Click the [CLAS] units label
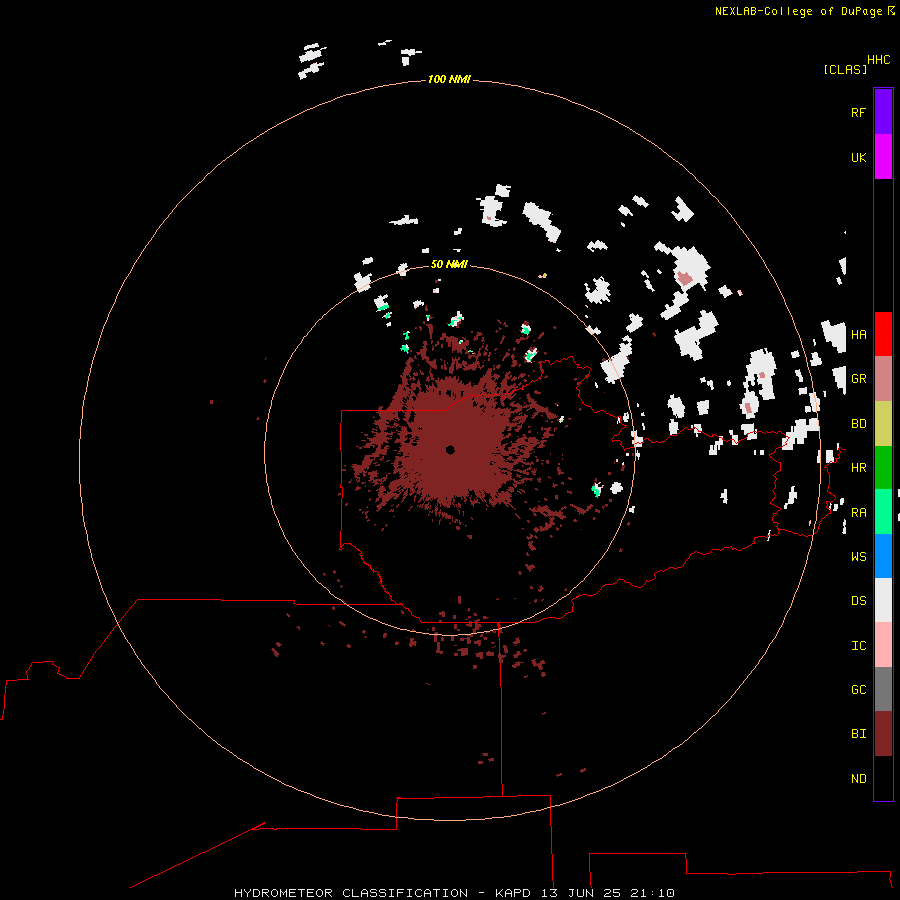This screenshot has width=900, height=900. [x=845, y=69]
